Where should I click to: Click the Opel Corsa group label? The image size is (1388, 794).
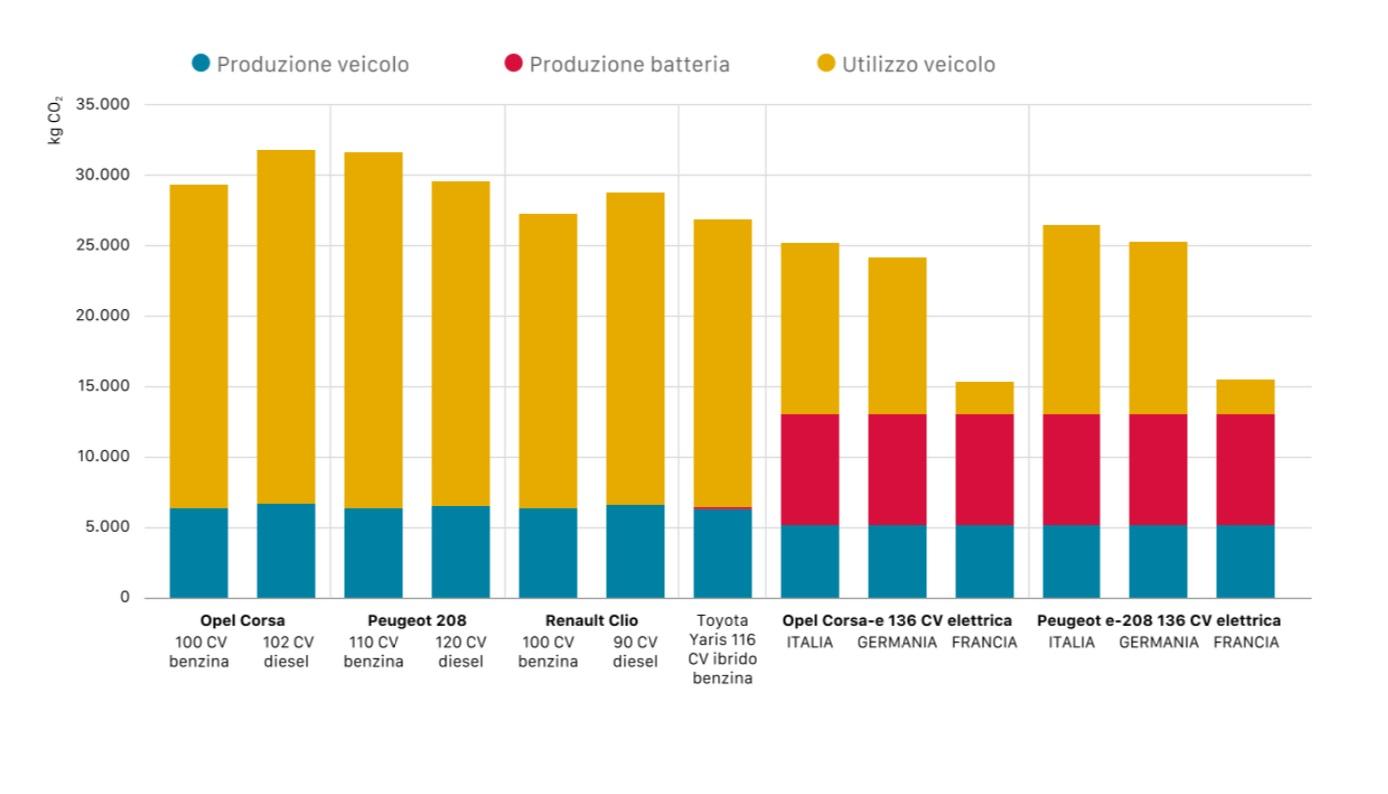pos(242,621)
